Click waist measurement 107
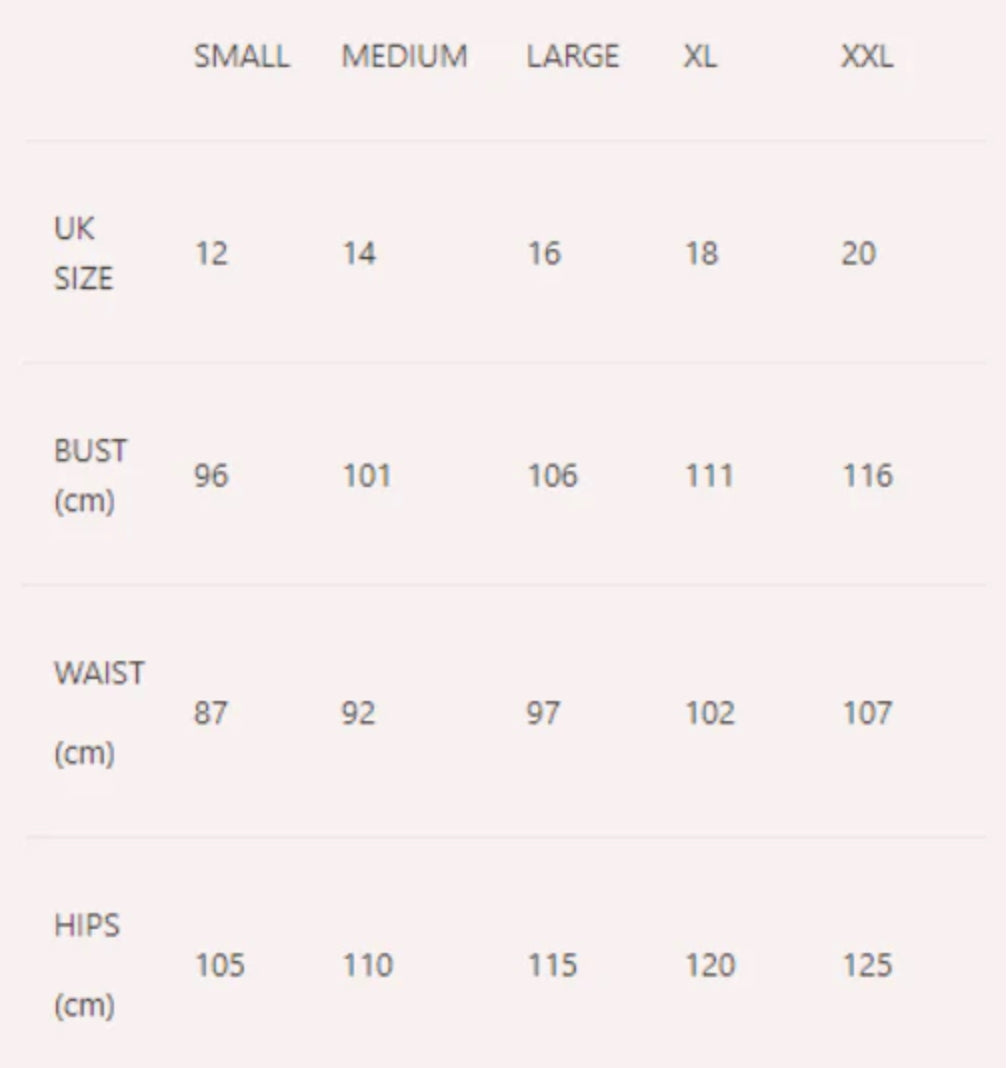Screen dimensions: 1007x1068 pyautogui.click(x=867, y=713)
